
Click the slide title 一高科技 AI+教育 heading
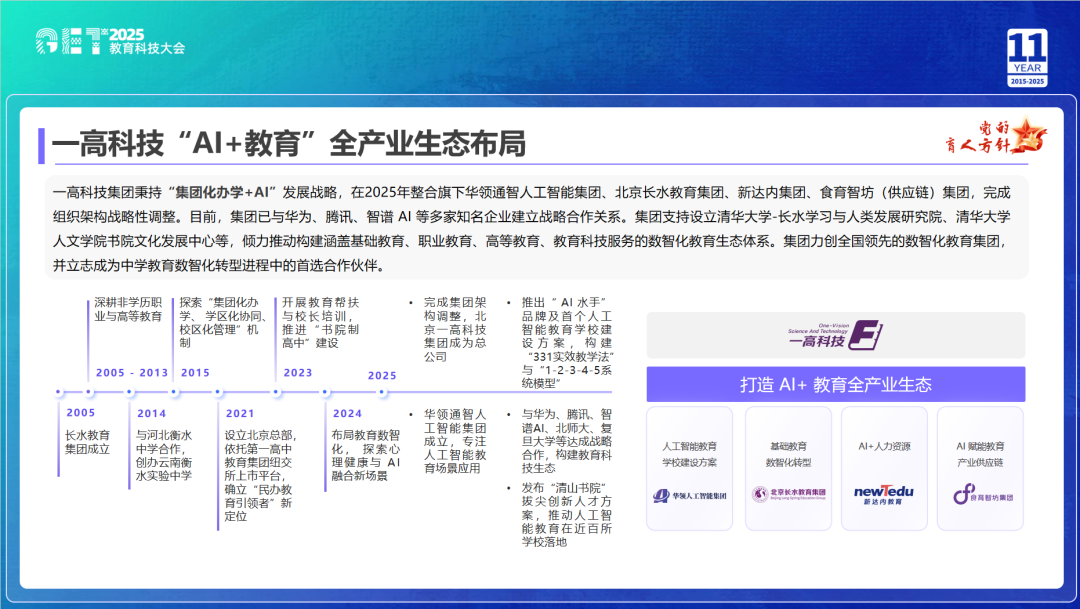tap(288, 144)
